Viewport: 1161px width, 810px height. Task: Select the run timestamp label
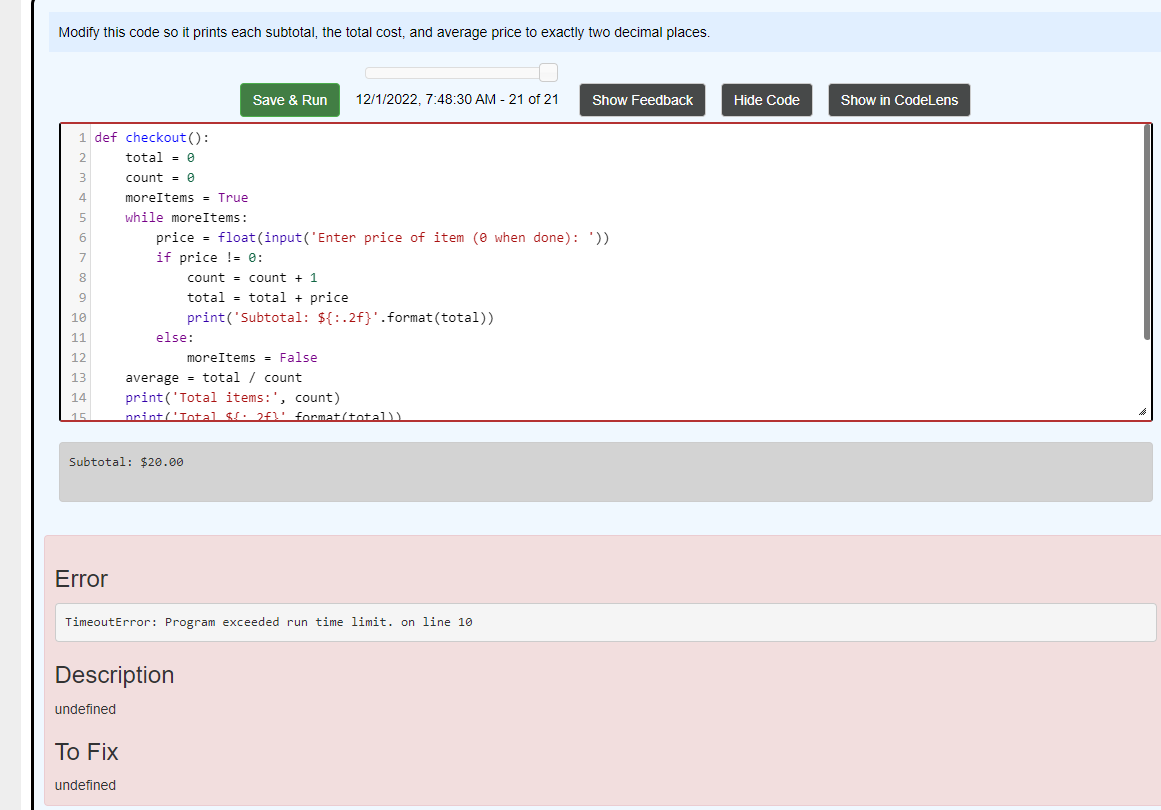pos(459,100)
